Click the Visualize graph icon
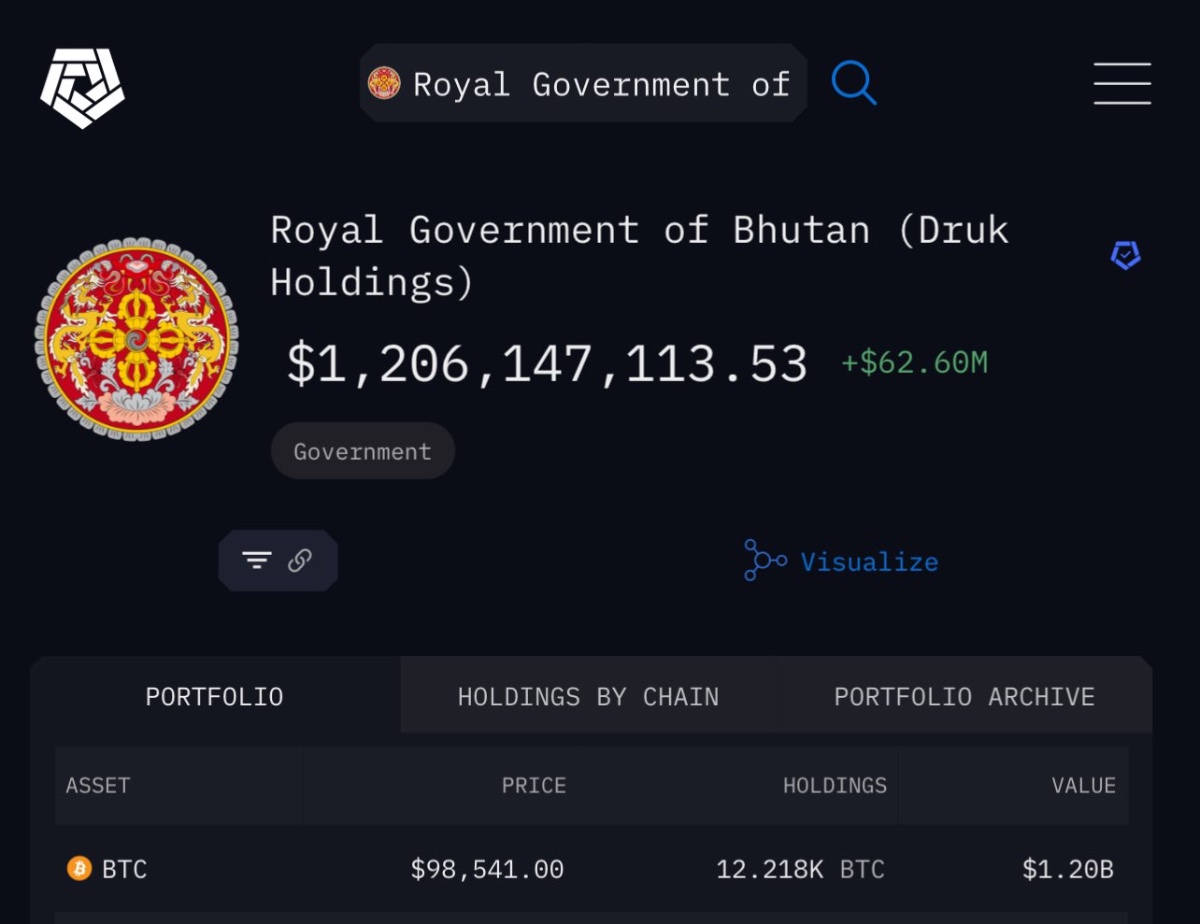The width and height of the screenshot is (1200, 924). [x=765, y=561]
